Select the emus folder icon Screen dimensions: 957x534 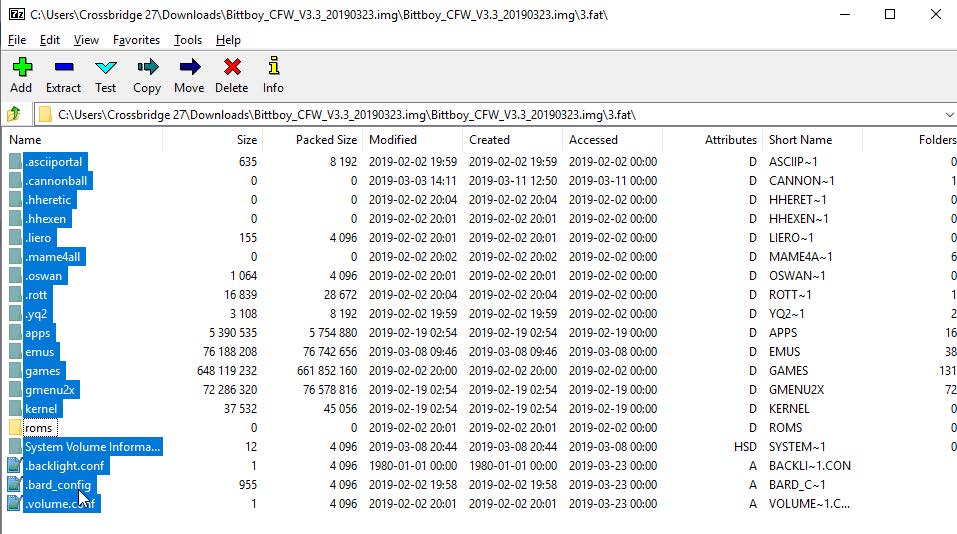pos(15,352)
